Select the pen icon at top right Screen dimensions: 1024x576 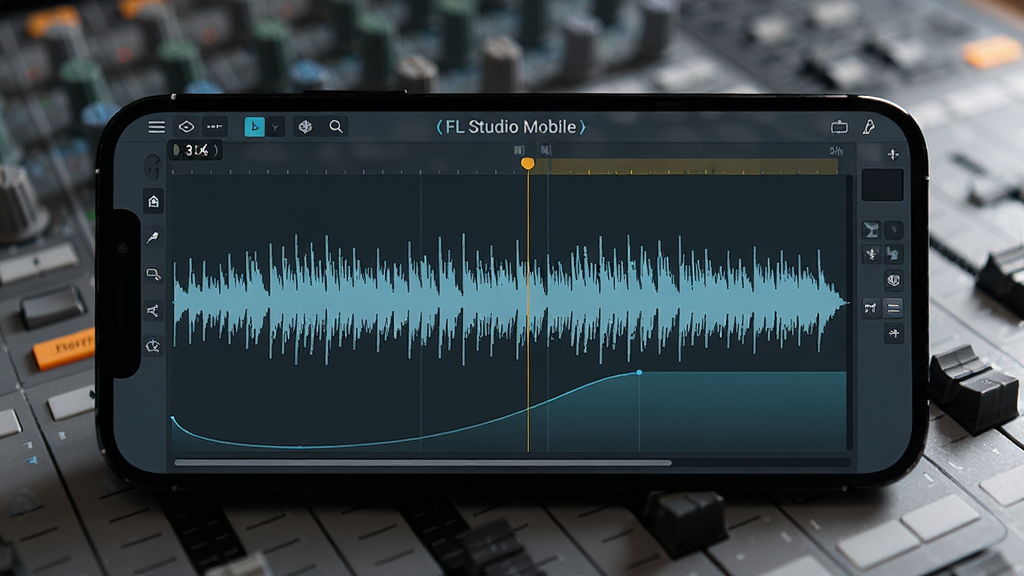tap(869, 127)
